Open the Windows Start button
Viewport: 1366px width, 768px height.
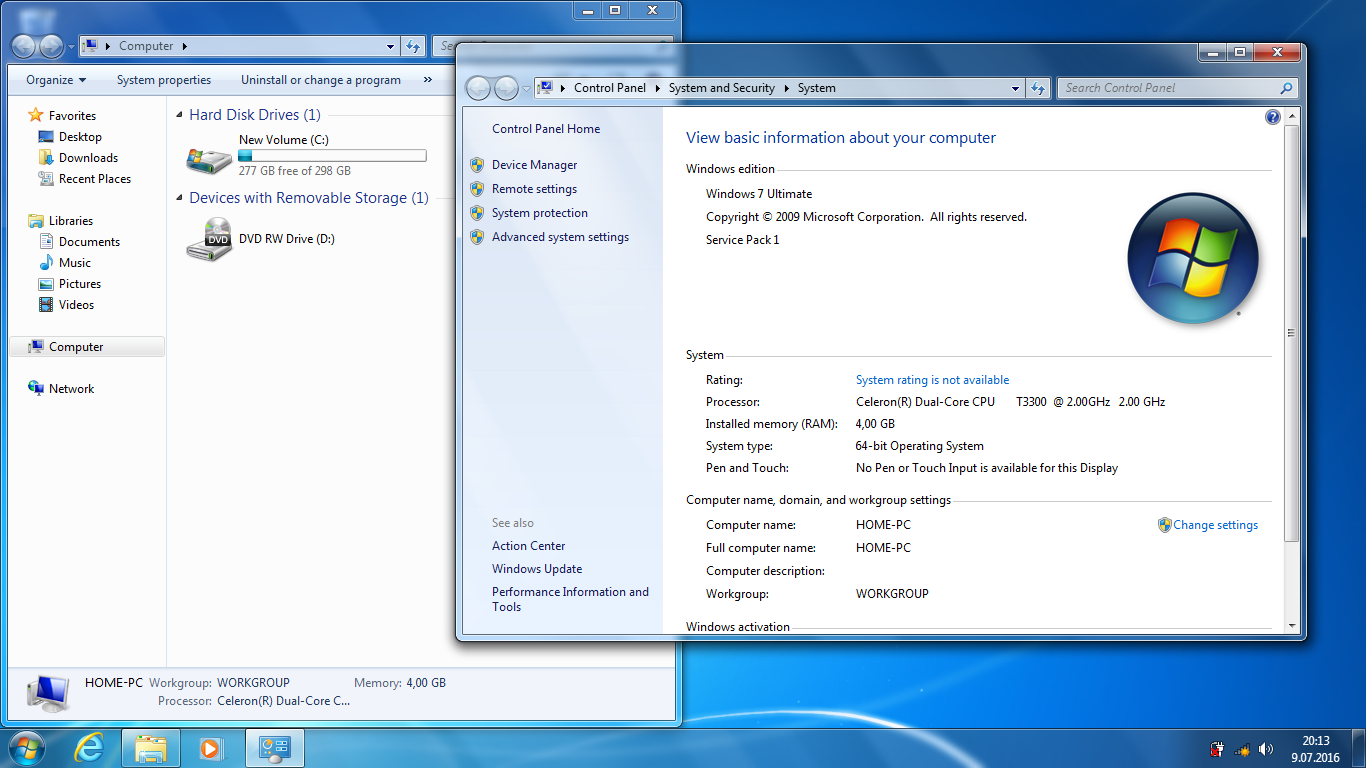(25, 748)
